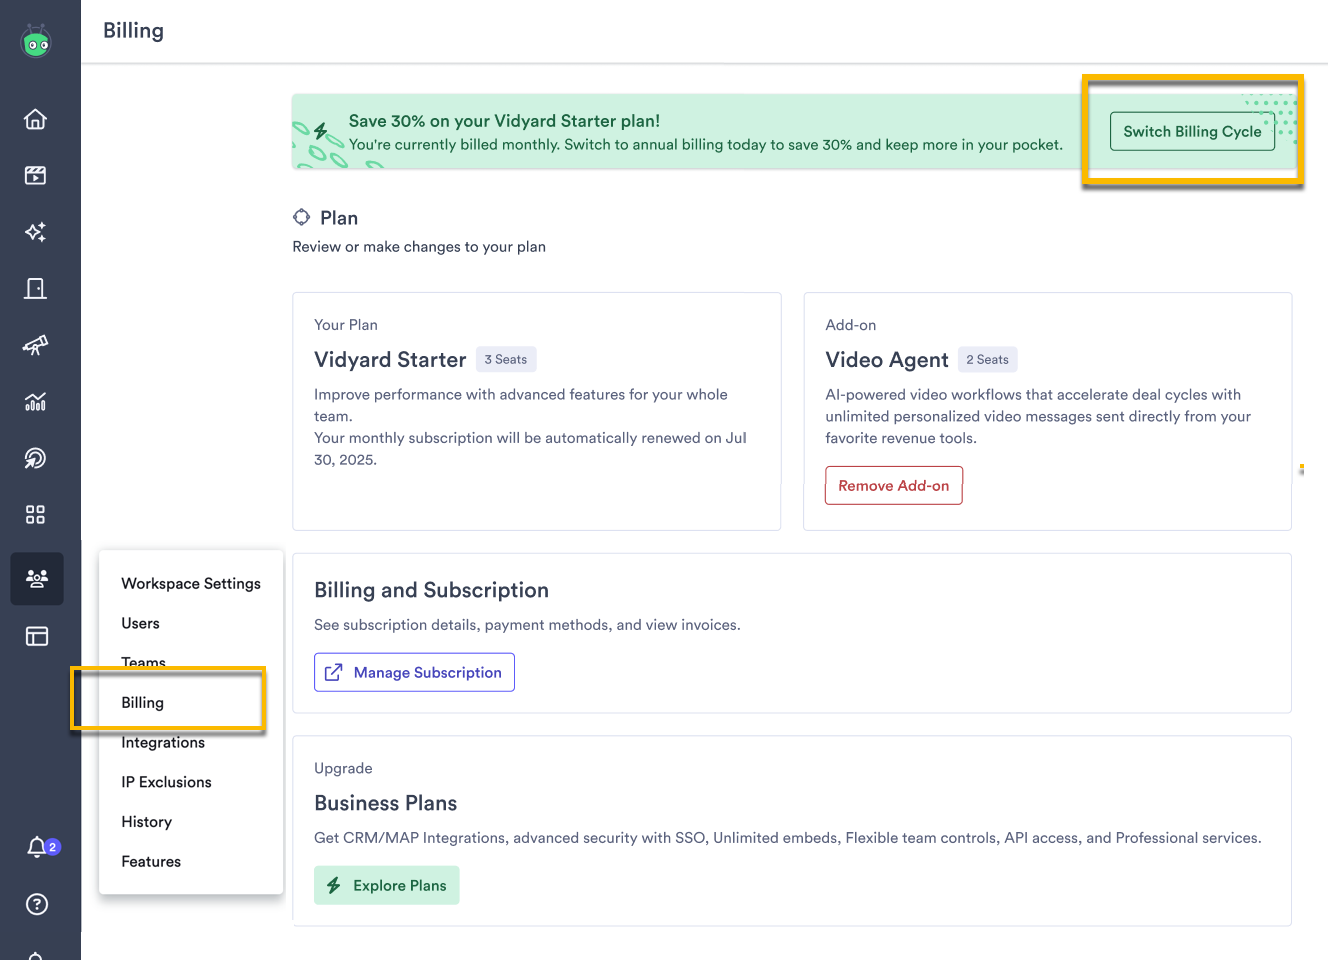This screenshot has height=960, width=1328.
Task: Click Remove Add-on for Video Agent
Action: point(893,485)
